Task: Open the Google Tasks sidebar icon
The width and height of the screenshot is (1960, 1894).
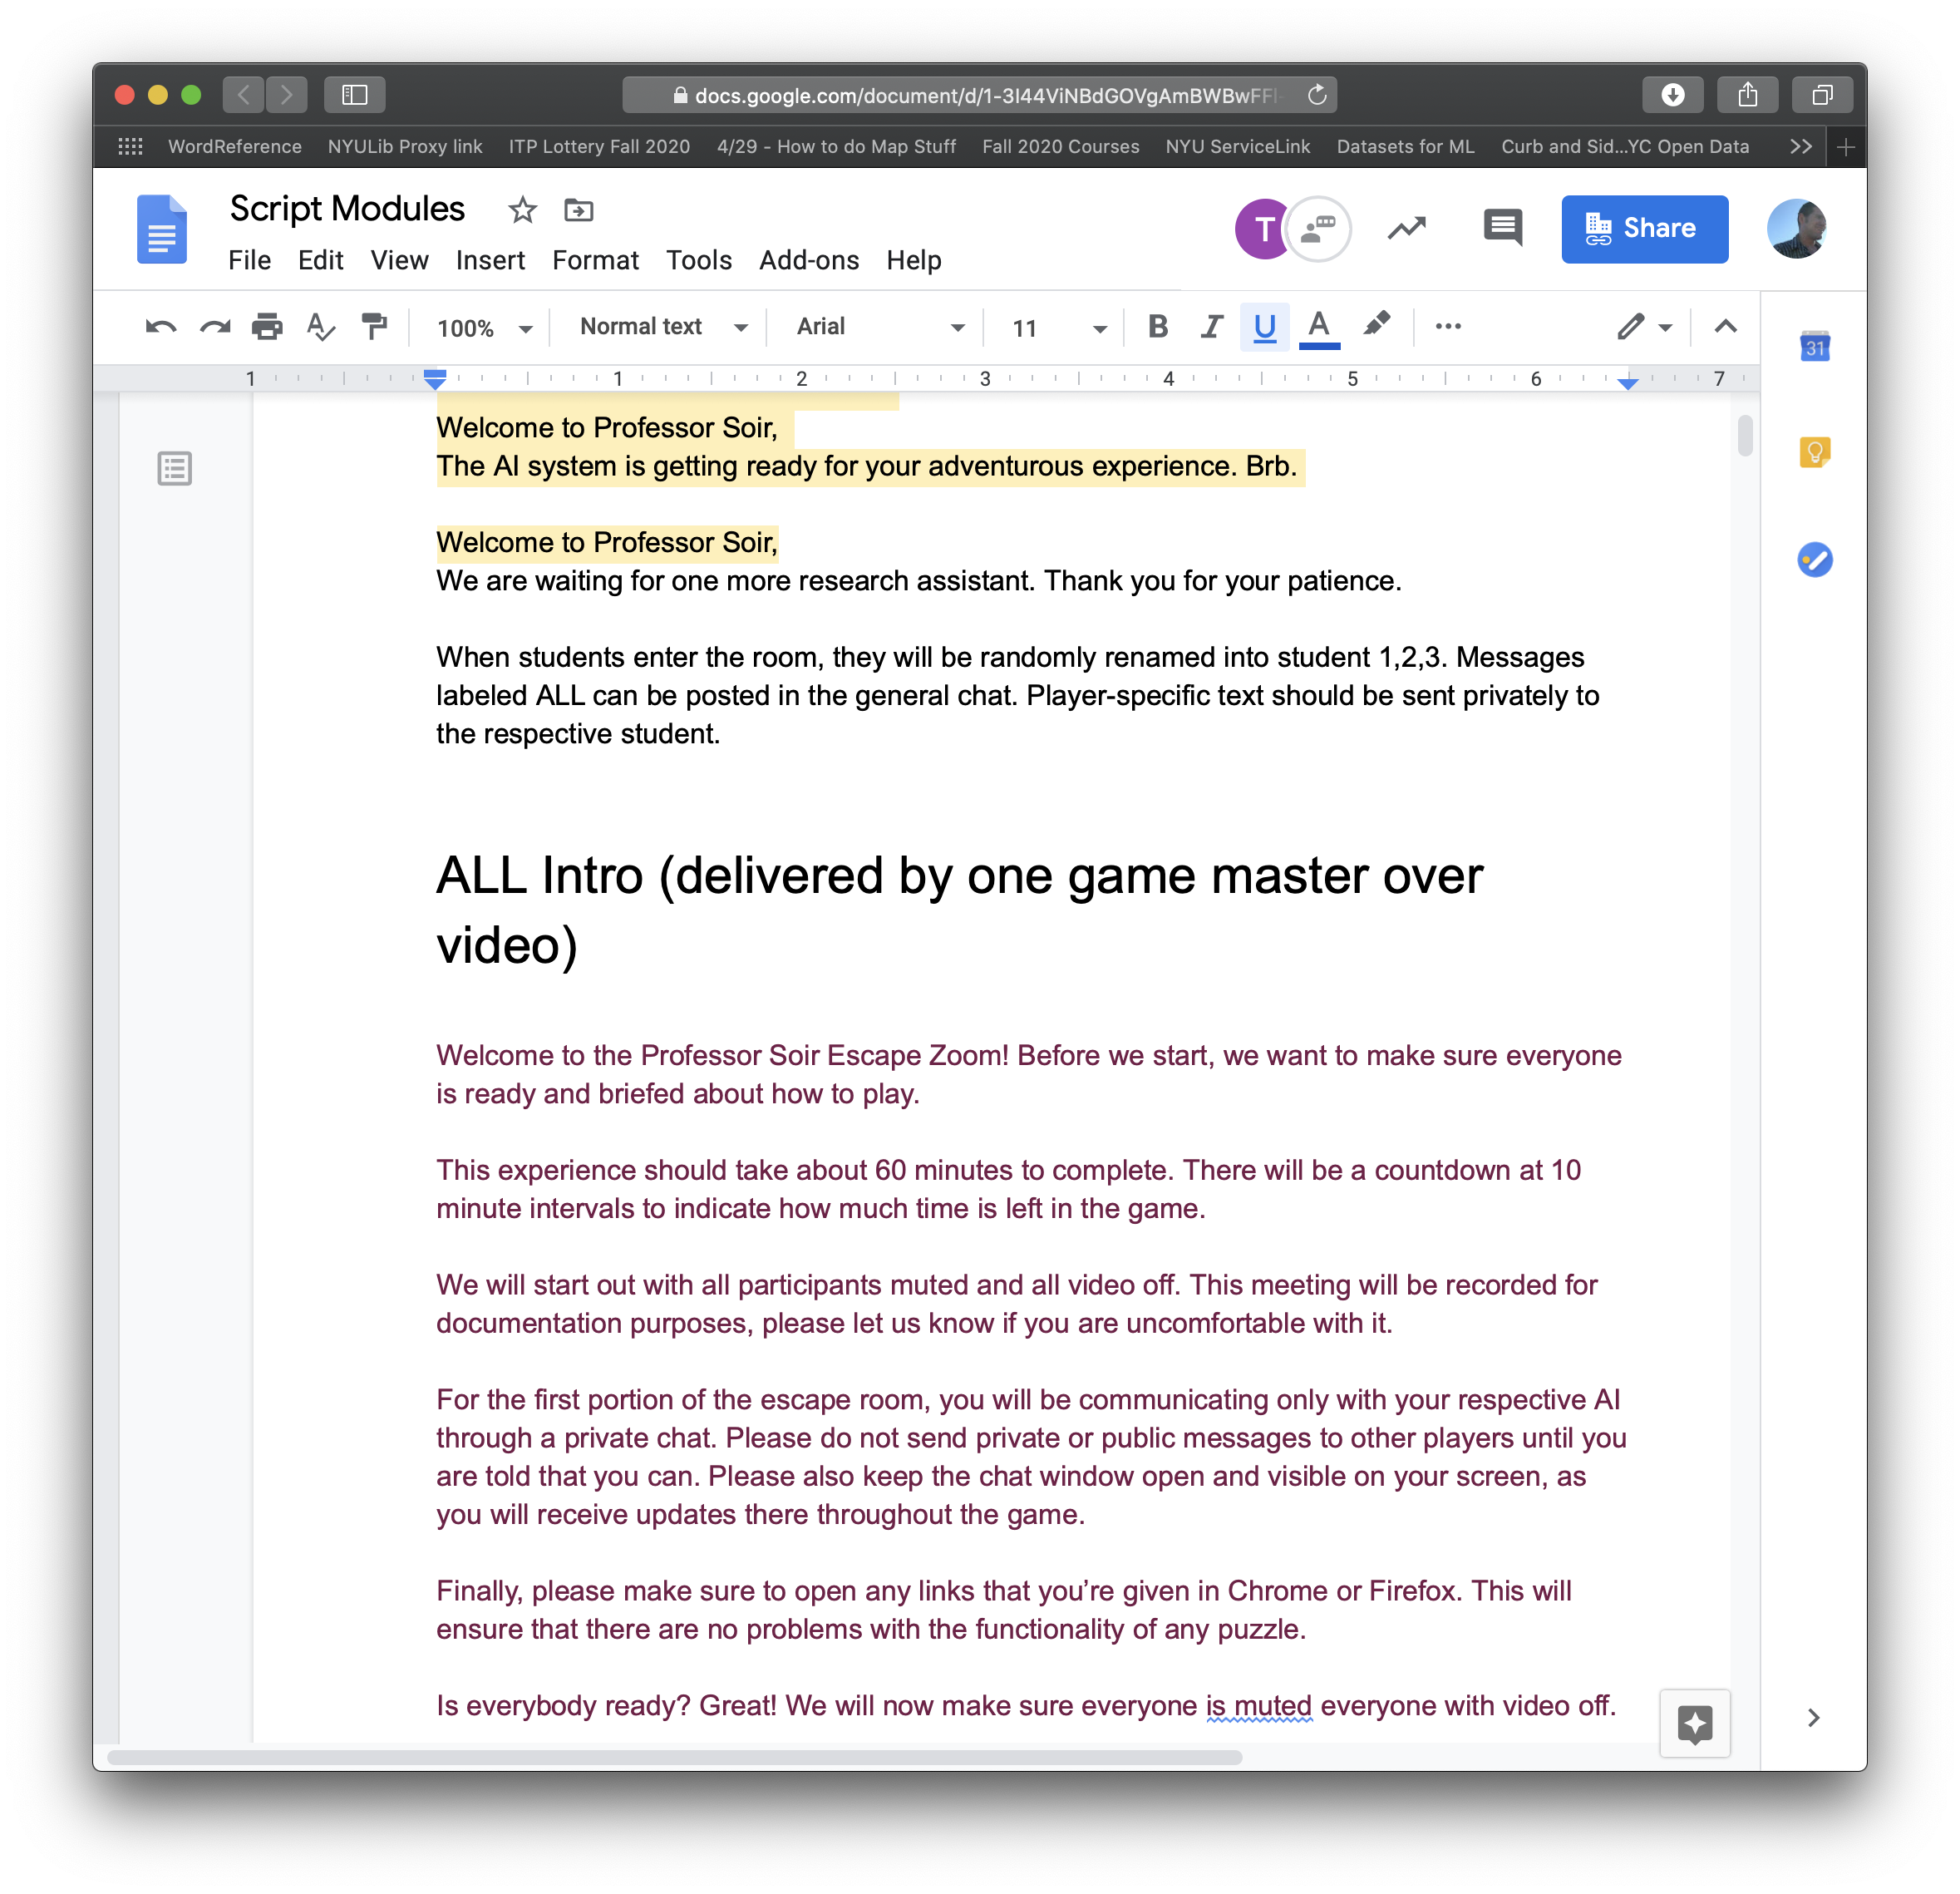Action: [x=1814, y=560]
